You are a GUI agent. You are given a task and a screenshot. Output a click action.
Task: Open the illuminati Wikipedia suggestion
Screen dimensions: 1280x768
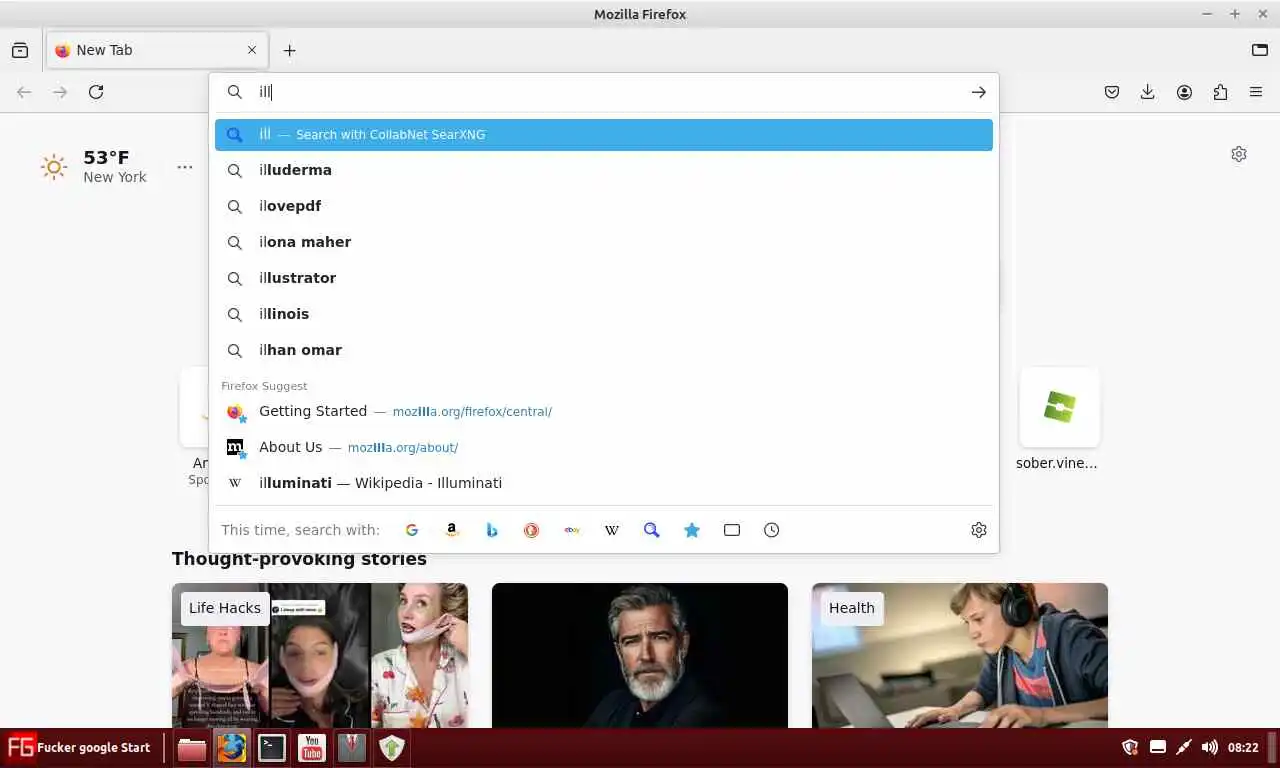(x=604, y=483)
